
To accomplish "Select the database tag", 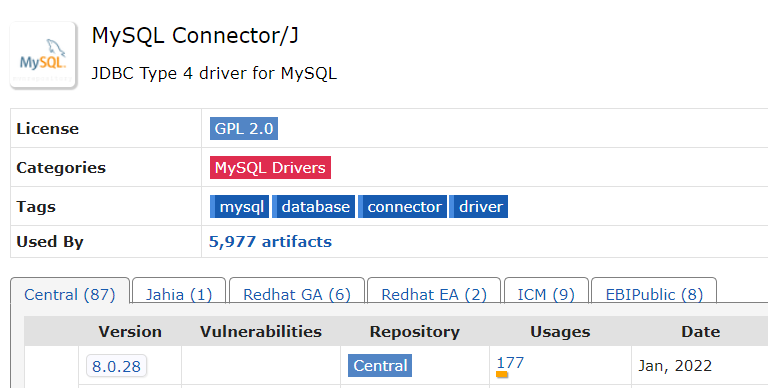I will pyautogui.click(x=313, y=207).
